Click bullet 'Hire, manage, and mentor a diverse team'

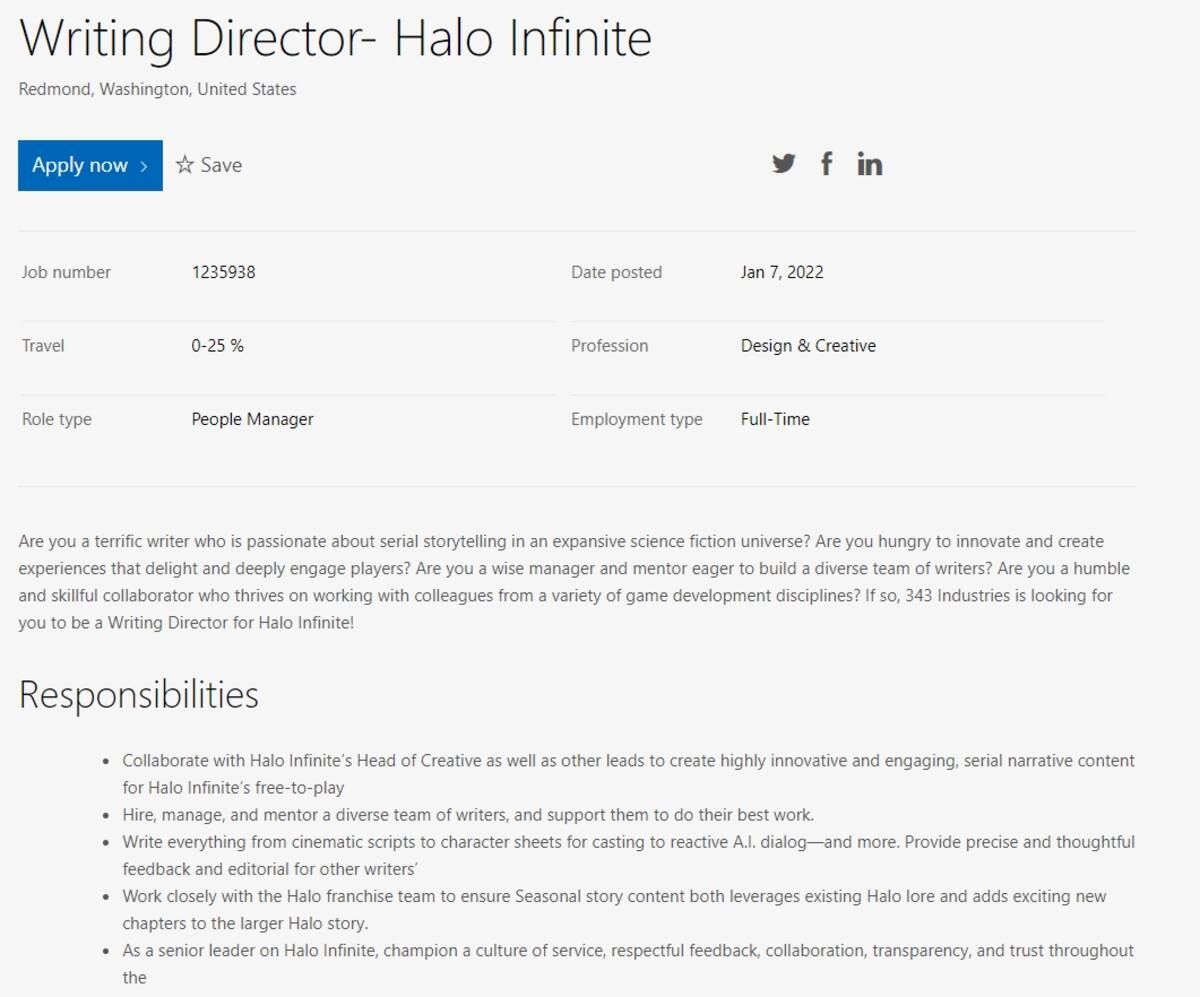point(468,815)
